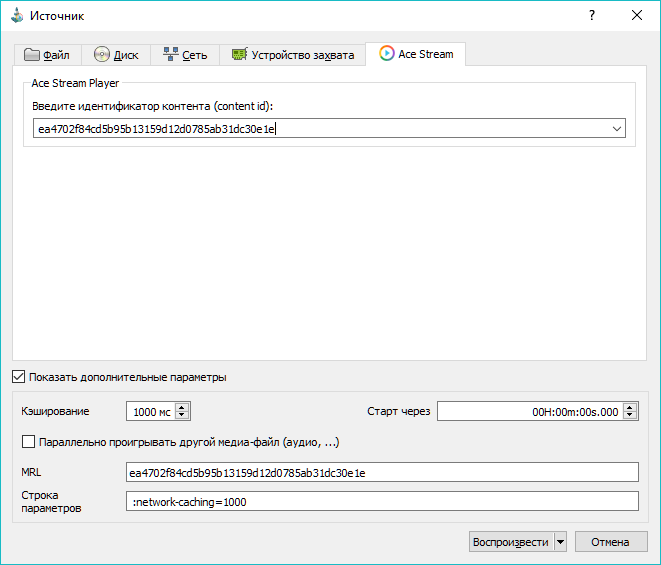This screenshot has height=565, width=661.
Task: Click the disc icon on Диск tab
Action: coord(102,54)
